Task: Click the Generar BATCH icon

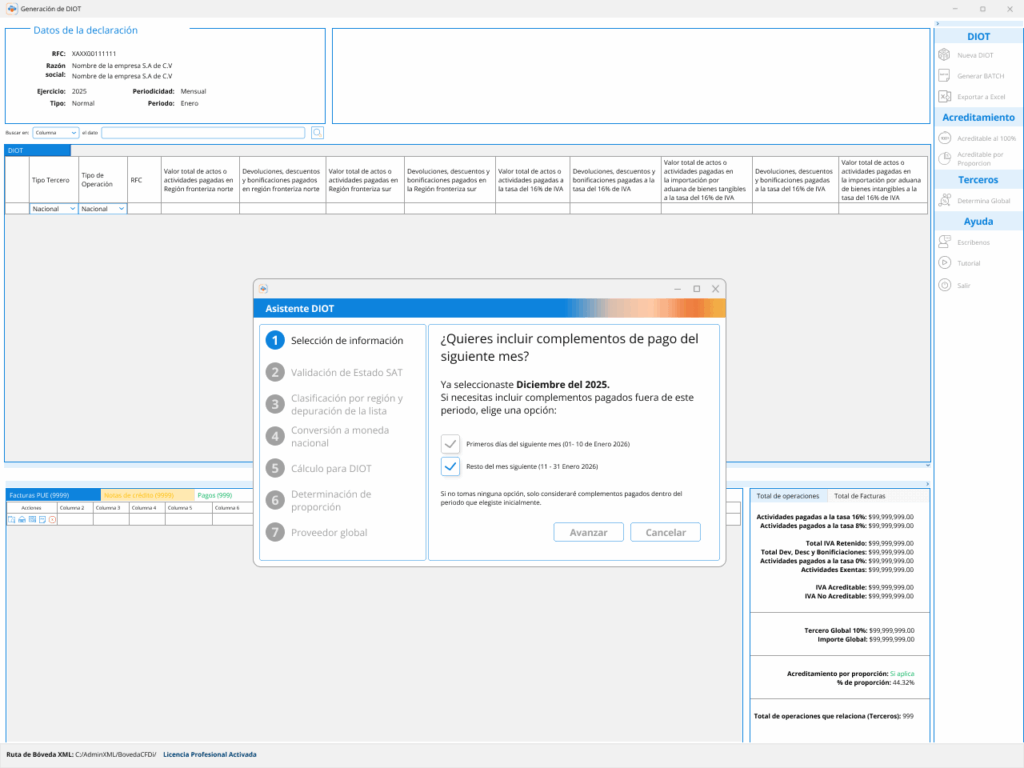Action: 944,76
